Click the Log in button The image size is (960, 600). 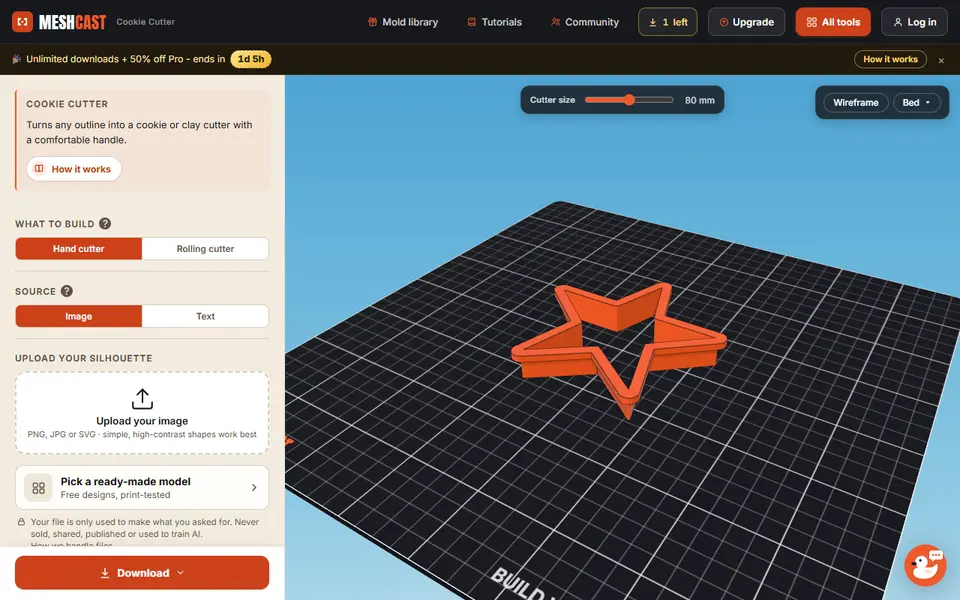914,22
